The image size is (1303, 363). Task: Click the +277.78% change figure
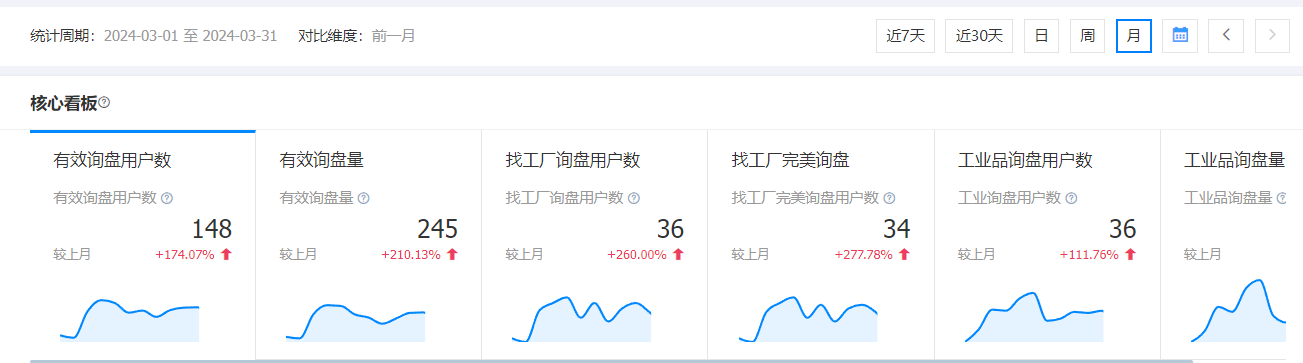click(x=864, y=254)
